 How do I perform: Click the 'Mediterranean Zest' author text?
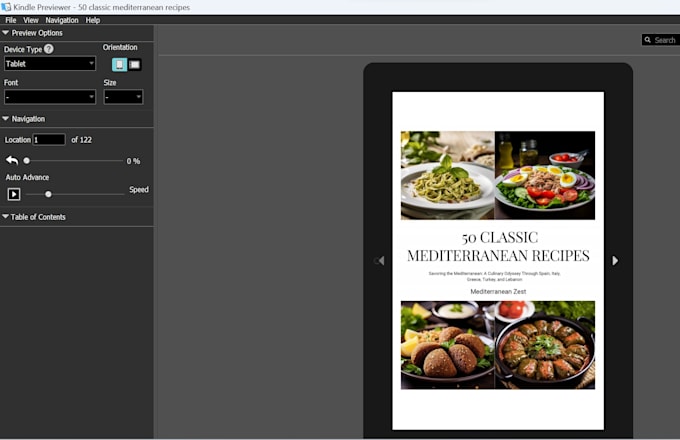(498, 291)
